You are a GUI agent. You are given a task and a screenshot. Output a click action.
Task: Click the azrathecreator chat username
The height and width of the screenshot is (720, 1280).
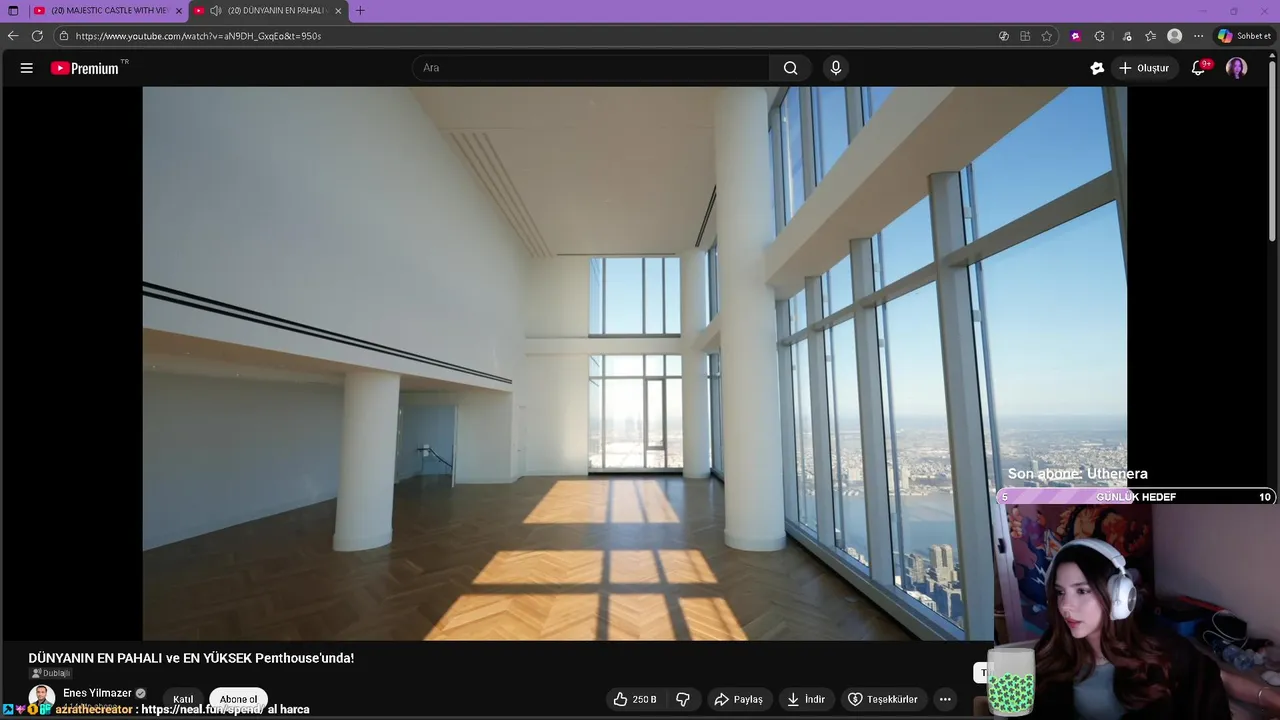click(x=93, y=709)
